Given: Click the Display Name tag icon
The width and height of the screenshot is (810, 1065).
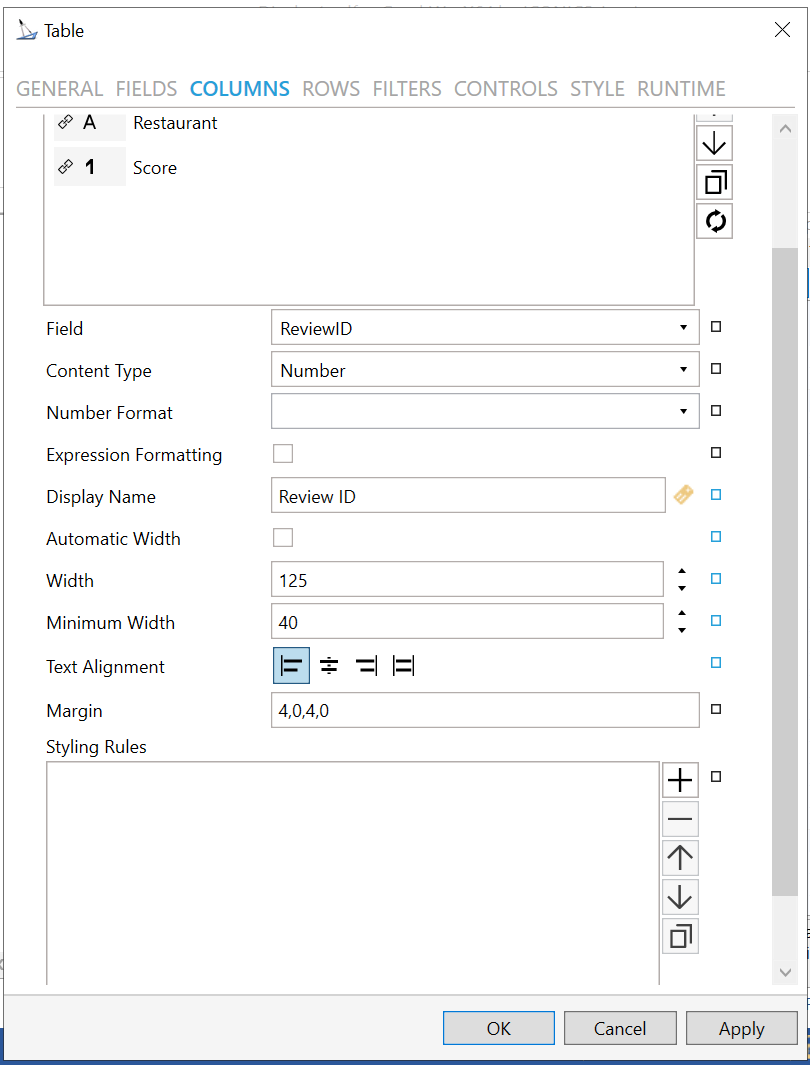Looking at the screenshot, I should click(683, 495).
